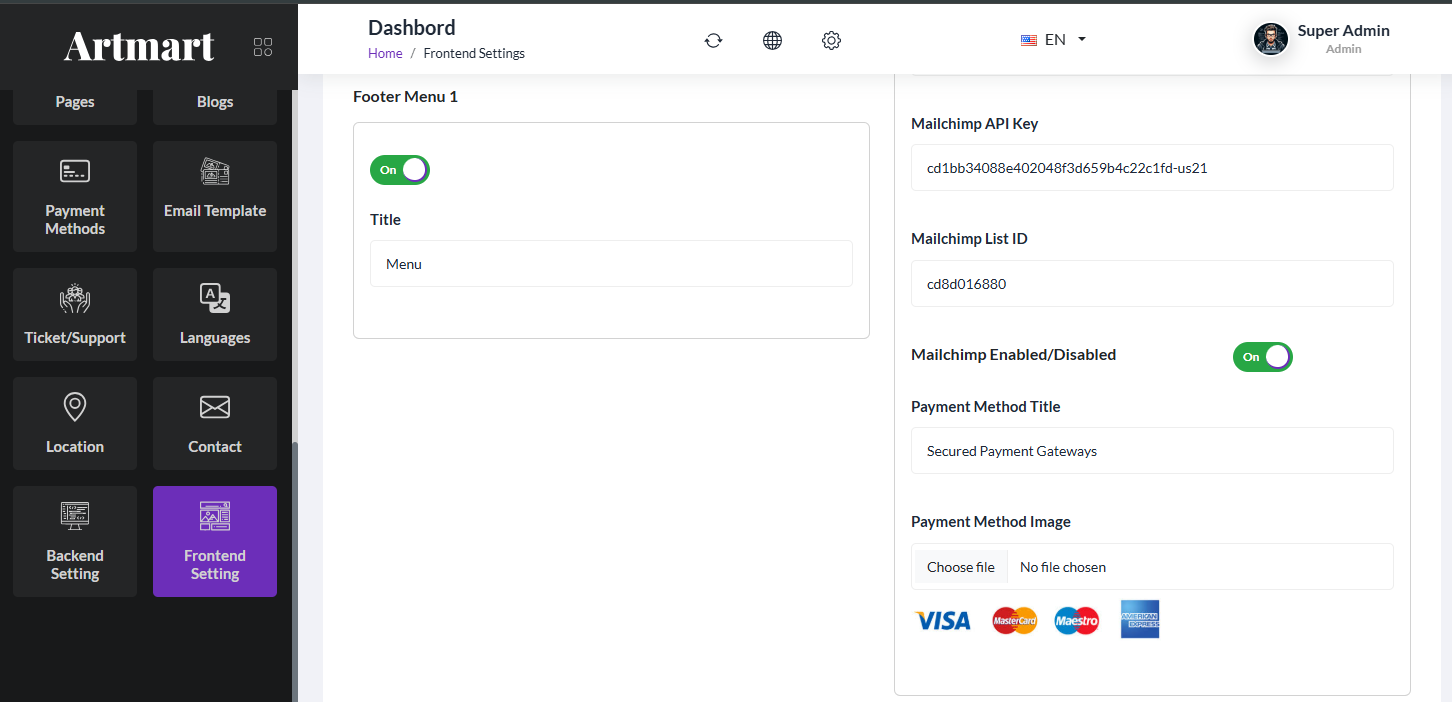Select Frontend Setting in sidebar
Image resolution: width=1452 pixels, height=702 pixels.
coord(215,541)
